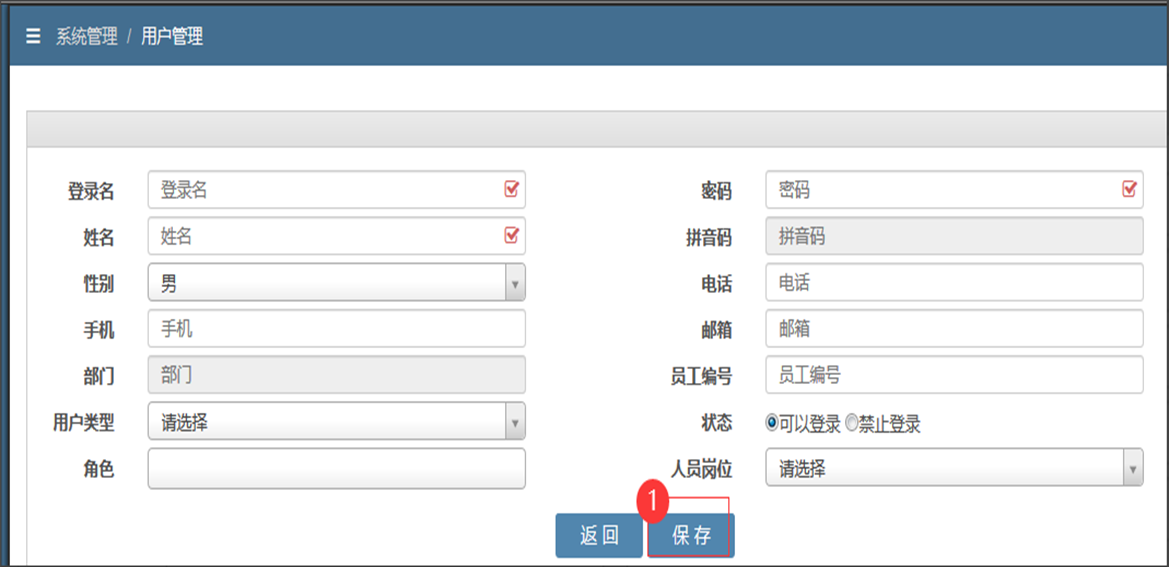
Task: Focus the 密码 input field
Action: click(x=954, y=190)
